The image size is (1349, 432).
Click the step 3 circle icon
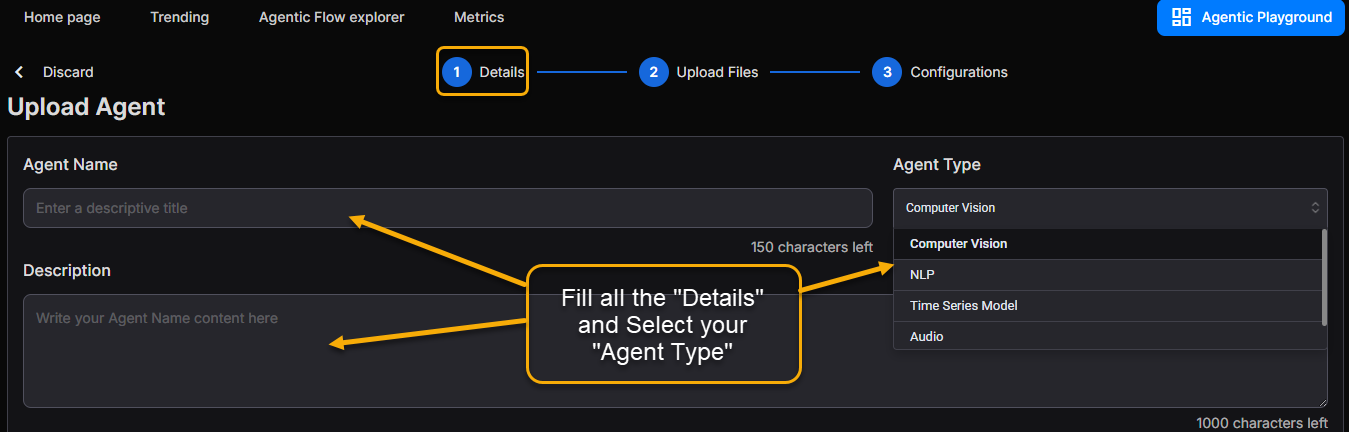pyautogui.click(x=886, y=72)
